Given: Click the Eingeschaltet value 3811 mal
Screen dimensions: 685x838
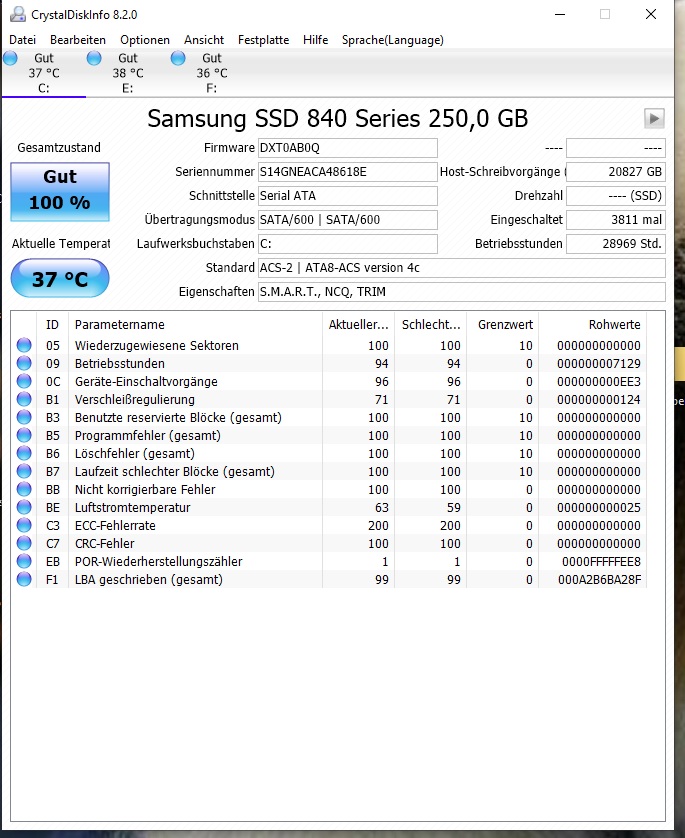Looking at the screenshot, I should pos(616,220).
